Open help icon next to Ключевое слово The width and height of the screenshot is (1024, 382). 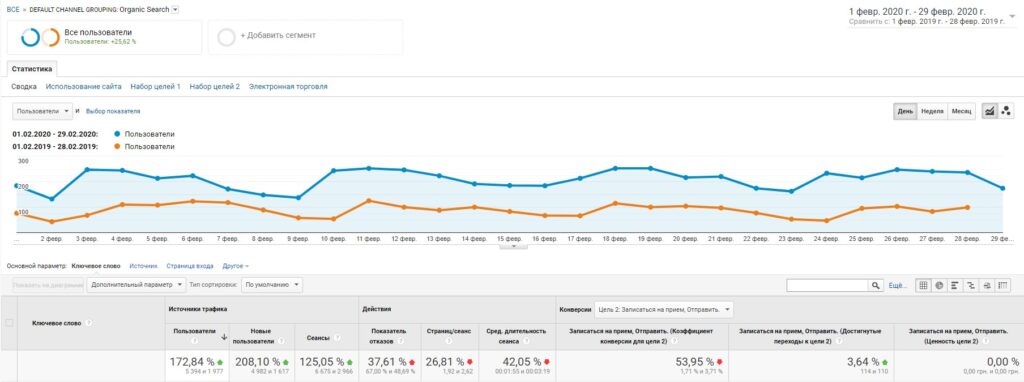tap(89, 323)
